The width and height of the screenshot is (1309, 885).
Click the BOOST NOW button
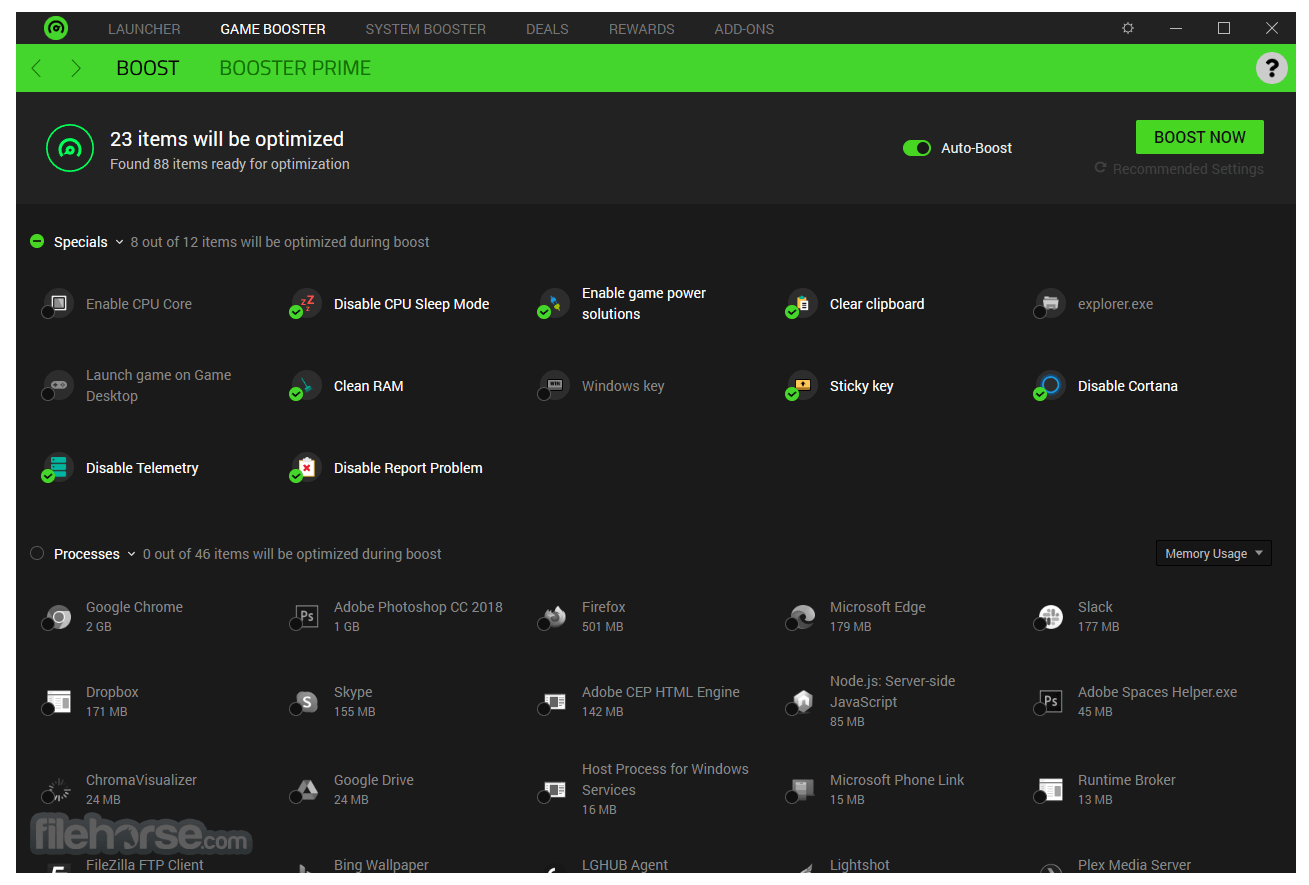coord(1200,137)
